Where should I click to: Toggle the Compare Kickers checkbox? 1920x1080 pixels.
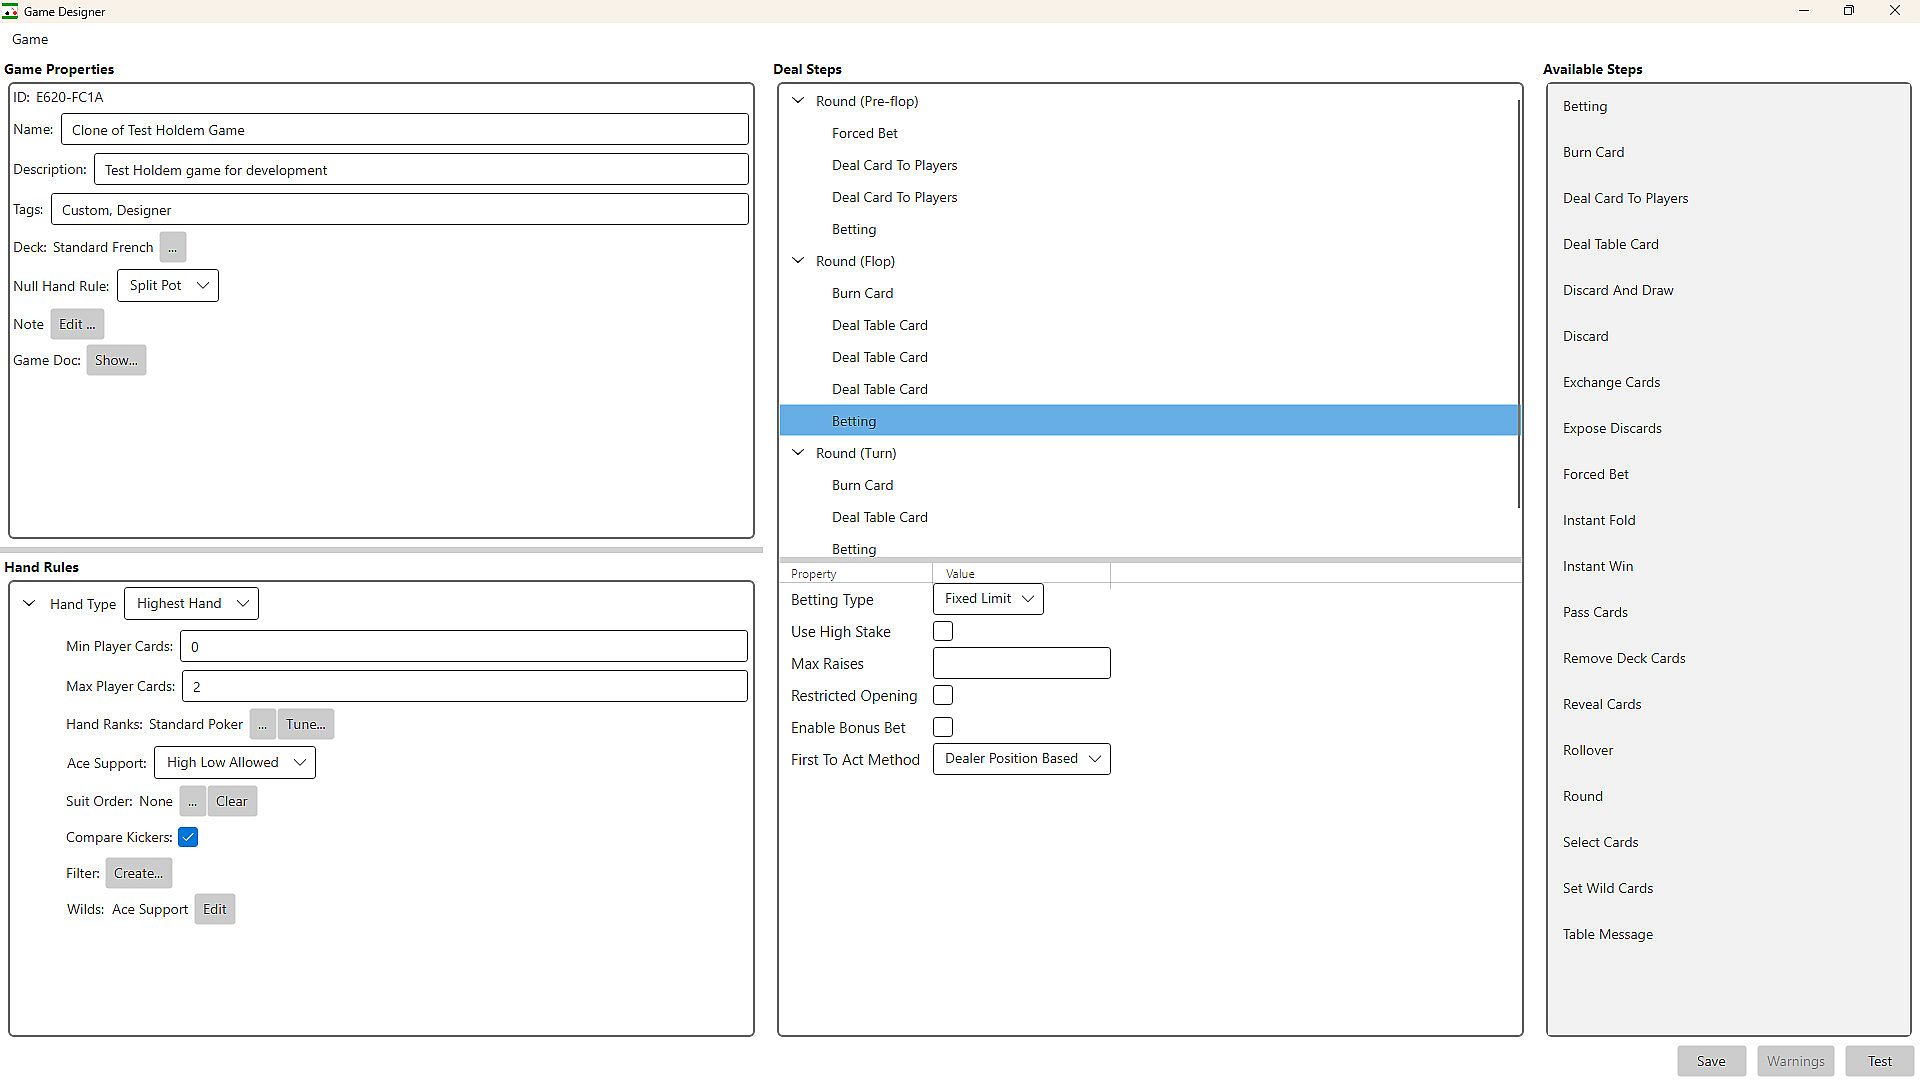pyautogui.click(x=188, y=837)
